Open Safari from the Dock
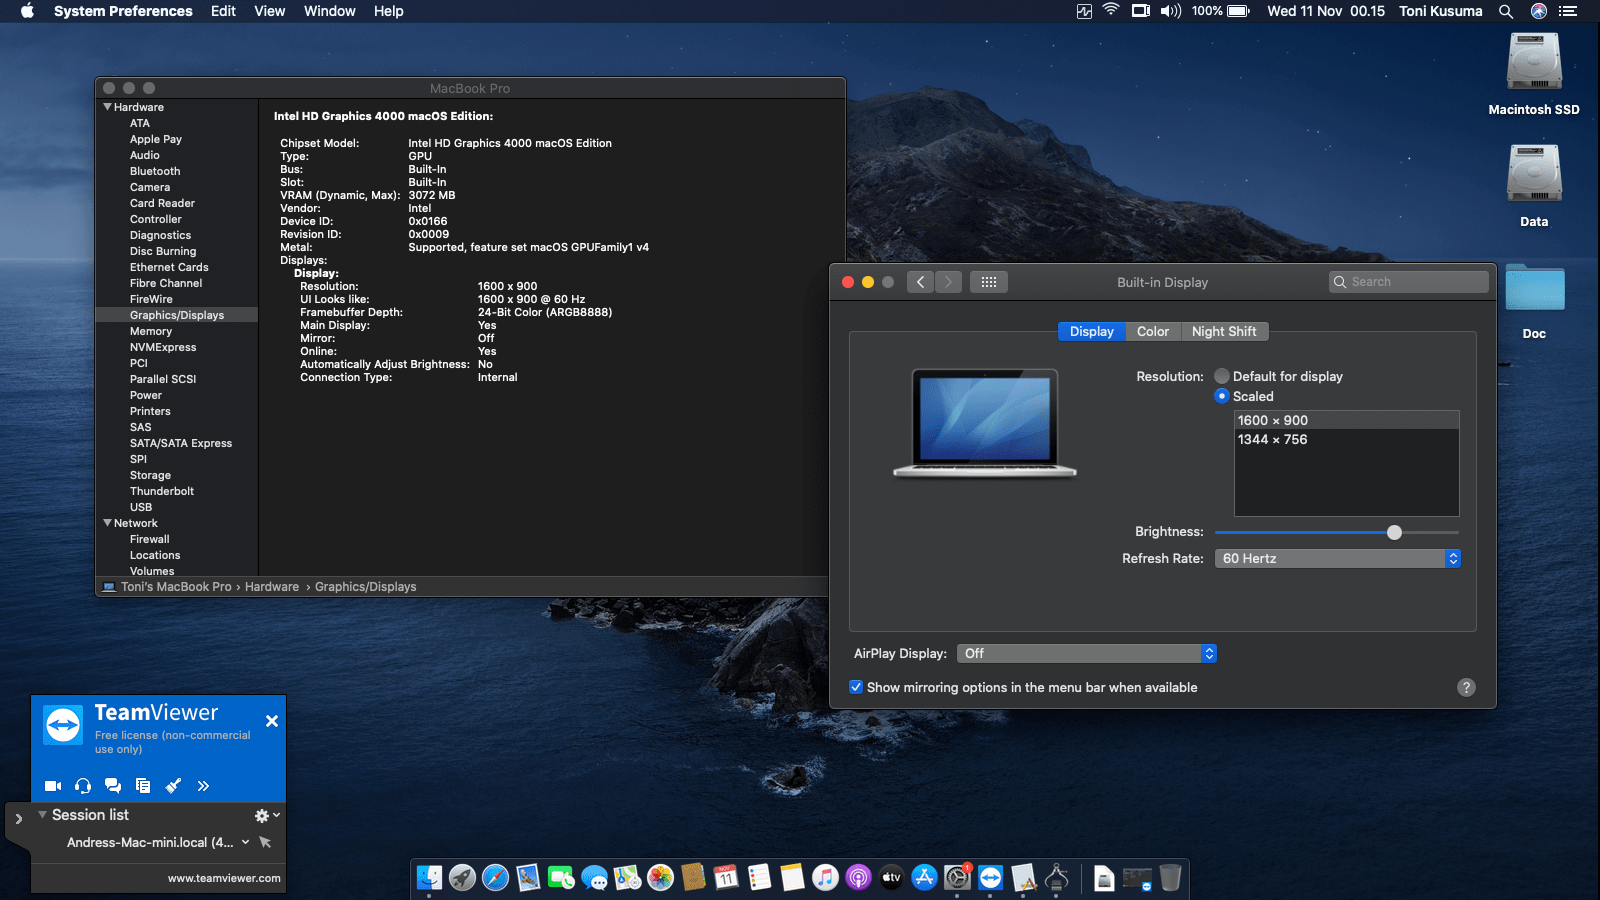This screenshot has width=1600, height=900. pos(495,878)
